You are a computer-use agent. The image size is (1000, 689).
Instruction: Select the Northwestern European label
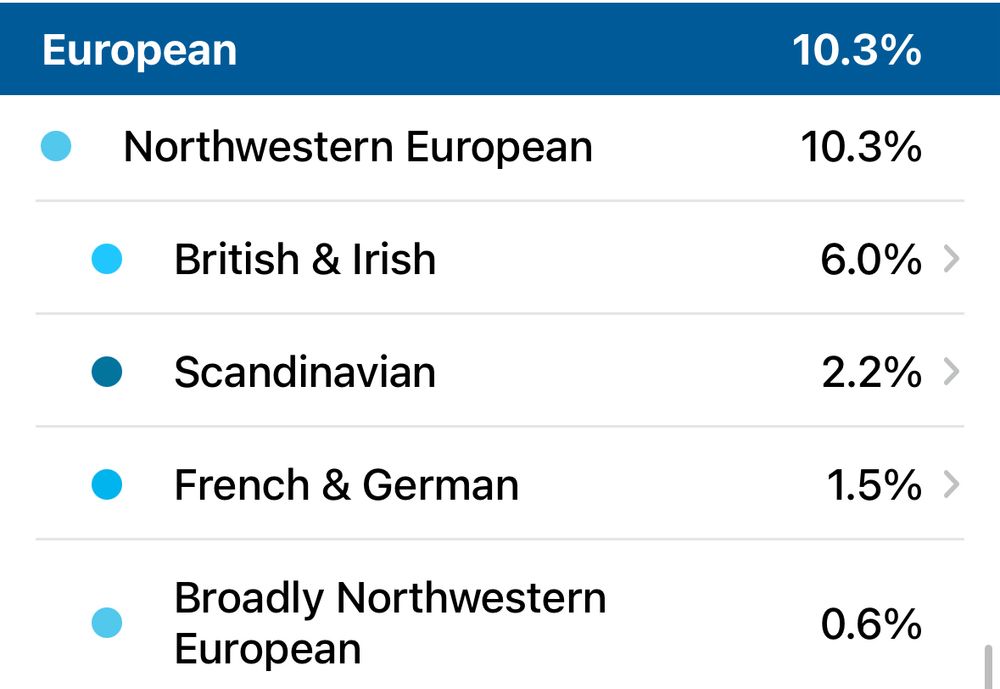point(358,148)
